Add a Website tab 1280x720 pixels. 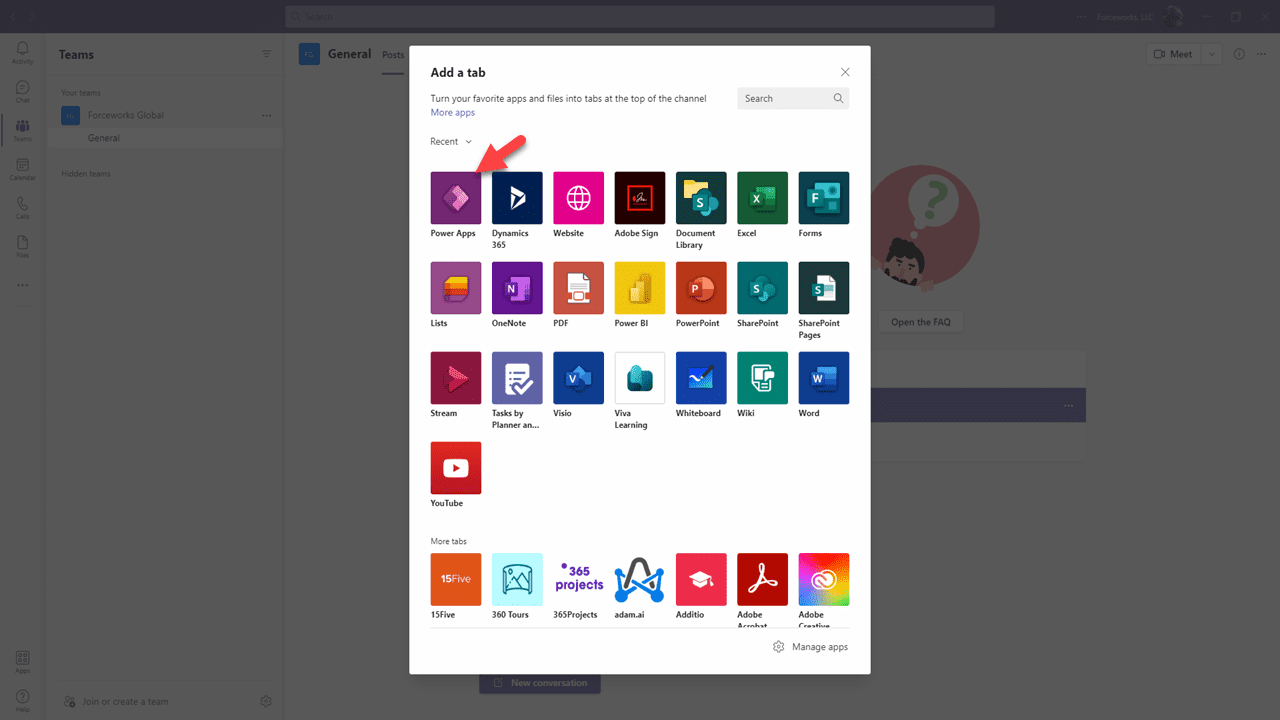pos(578,197)
